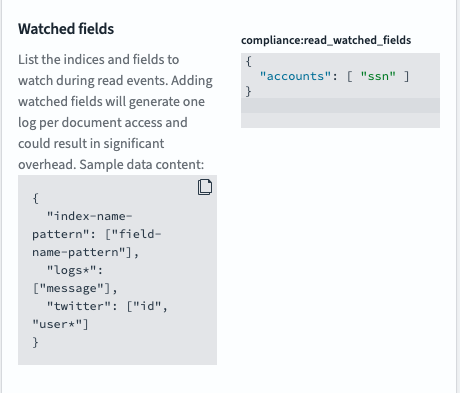Click the closing square bracket in the editor
460x393 pixels.
pyautogui.click(x=407, y=76)
